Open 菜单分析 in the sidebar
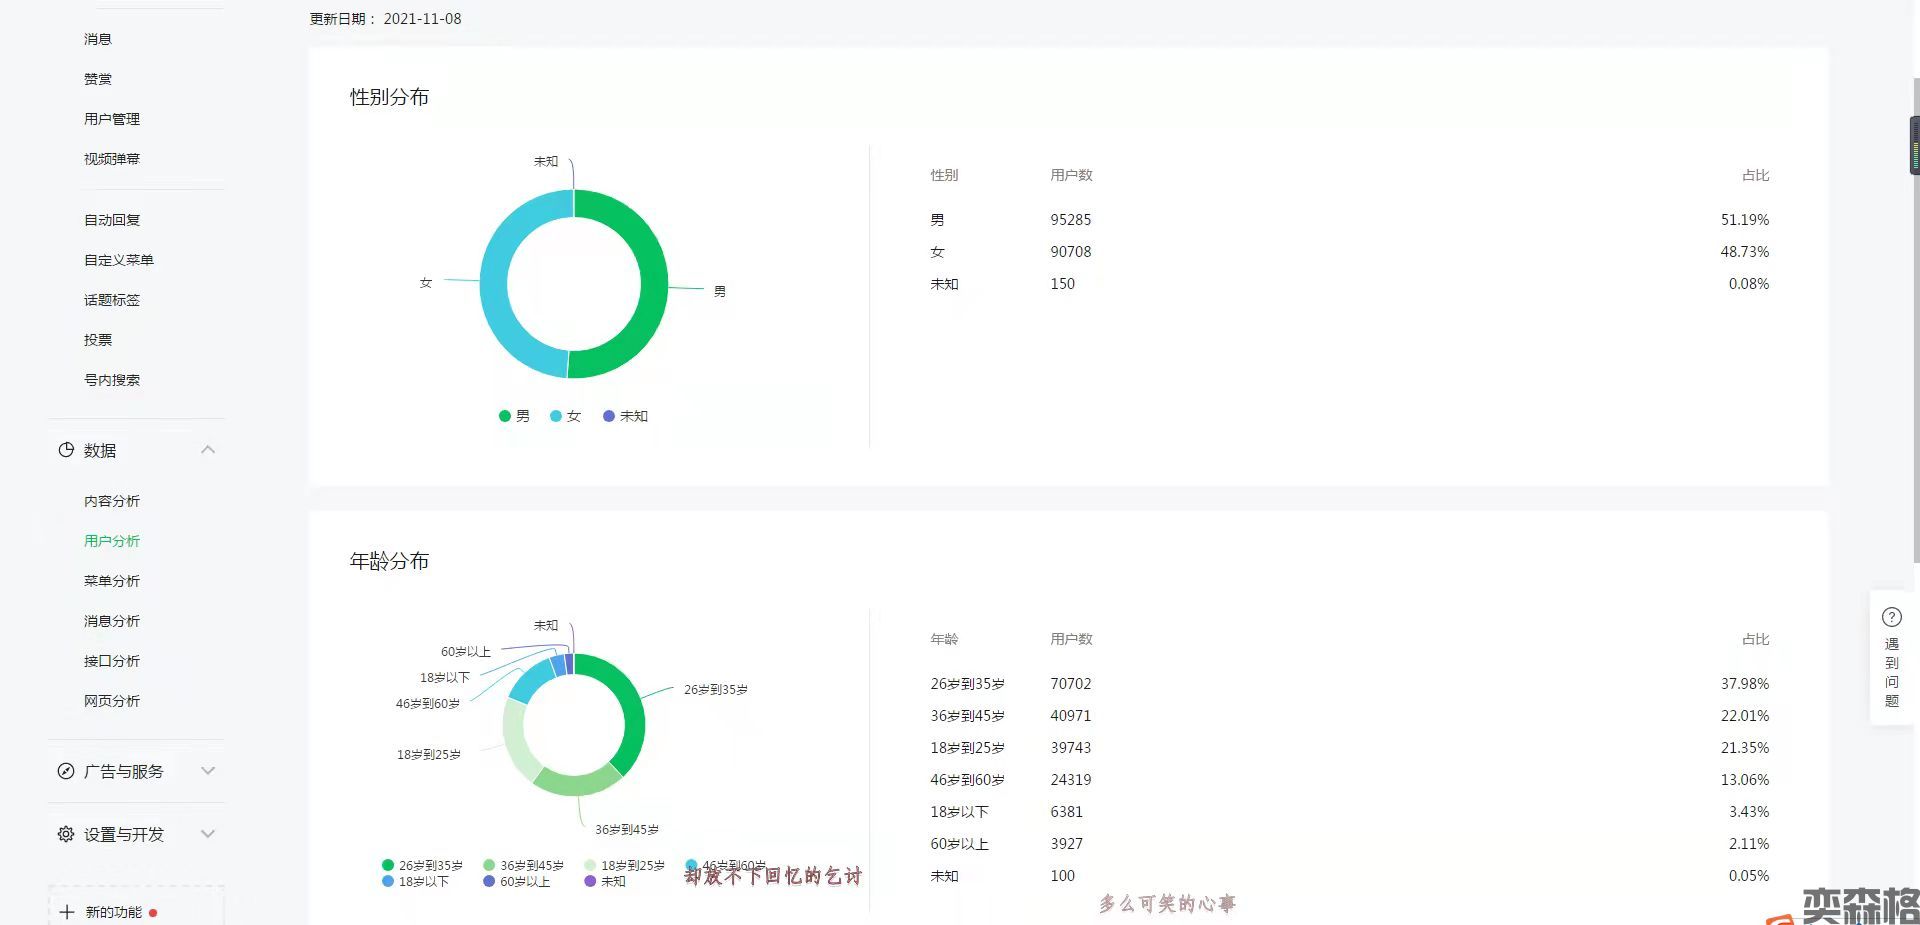1920x925 pixels. point(112,581)
